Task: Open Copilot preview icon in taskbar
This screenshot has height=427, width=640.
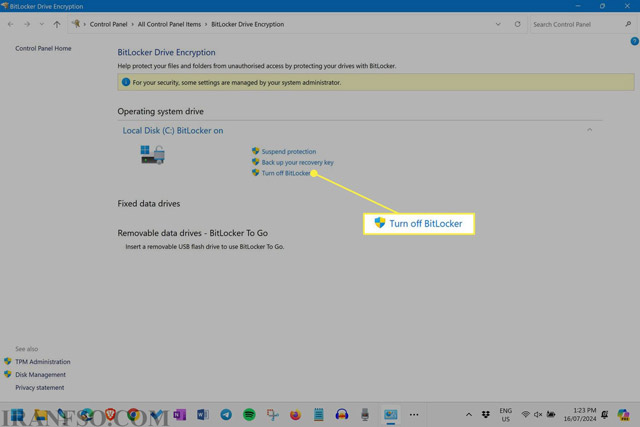Action: coord(623,415)
